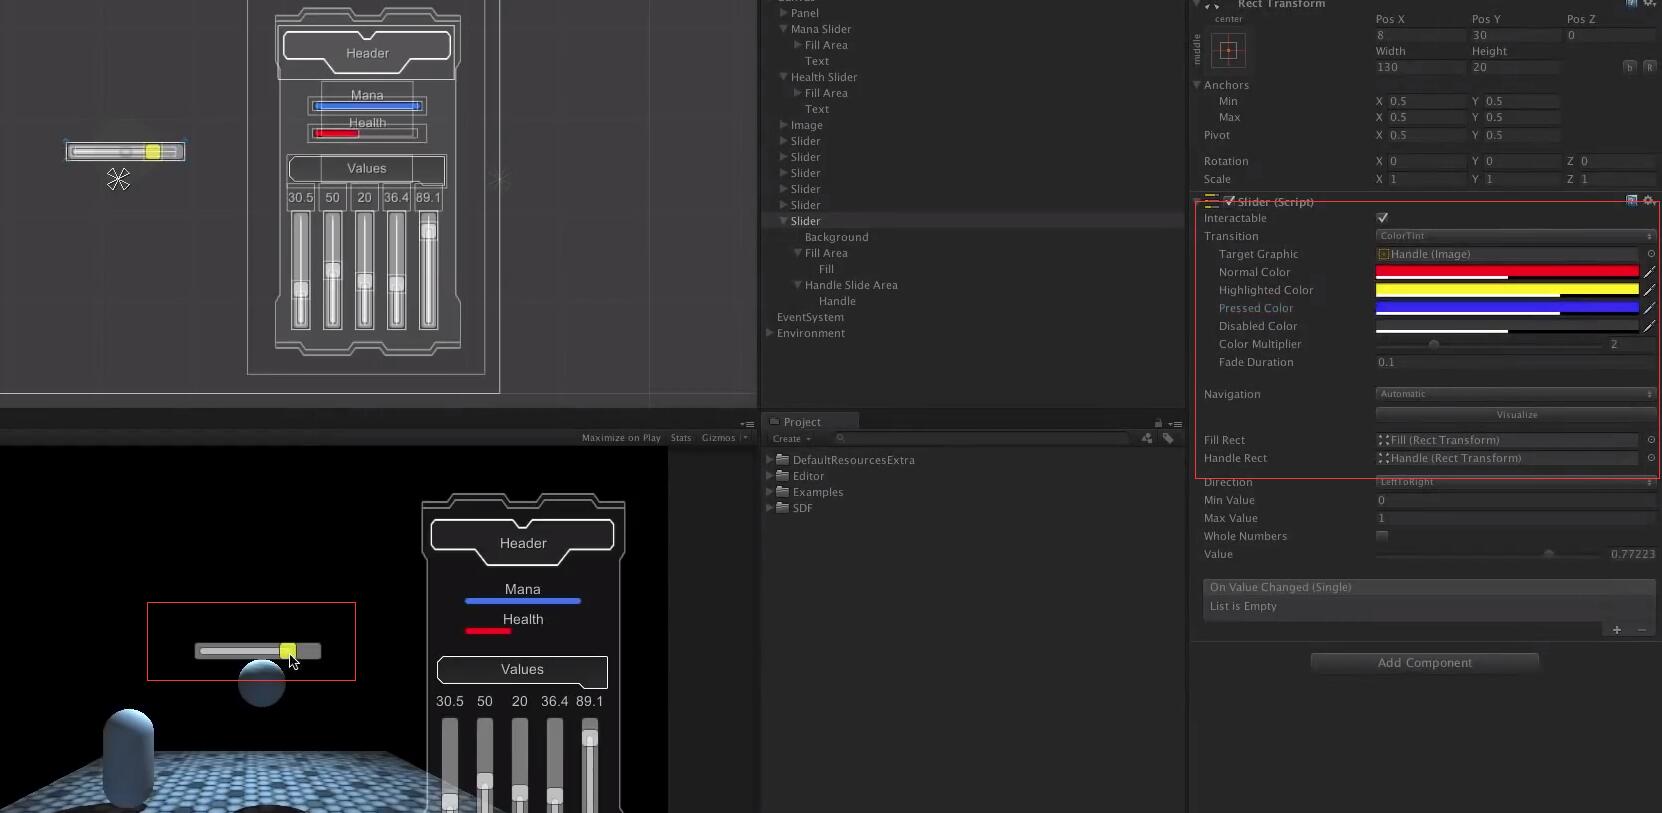Click the Visualize button
This screenshot has height=813, width=1662.
coord(1516,414)
